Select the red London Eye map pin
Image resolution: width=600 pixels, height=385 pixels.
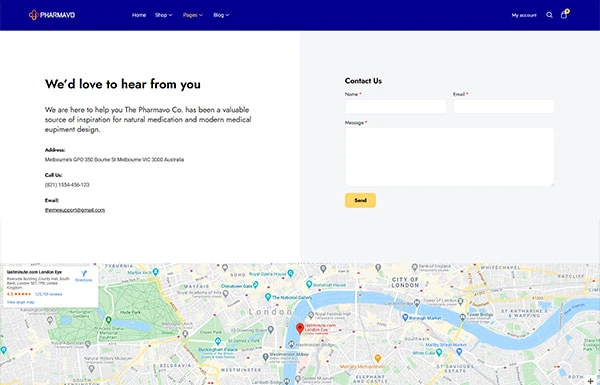(300, 328)
